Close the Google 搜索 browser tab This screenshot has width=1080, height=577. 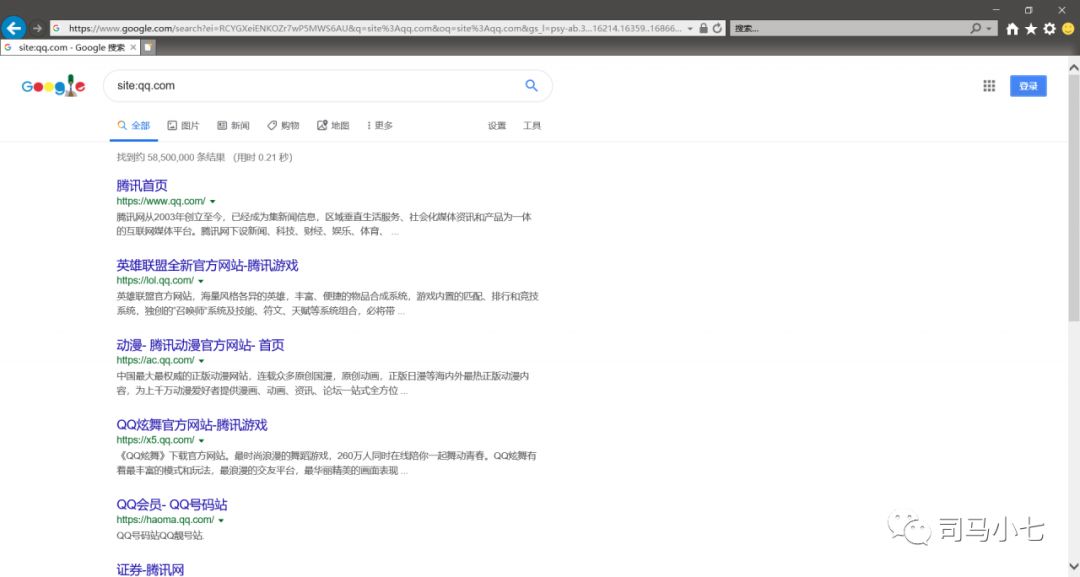[133, 47]
